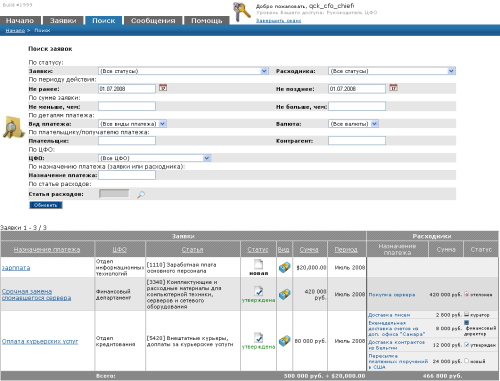Sort by Сумма column header under Заявки
Viewport: 500px width, 381px height.
point(309,250)
